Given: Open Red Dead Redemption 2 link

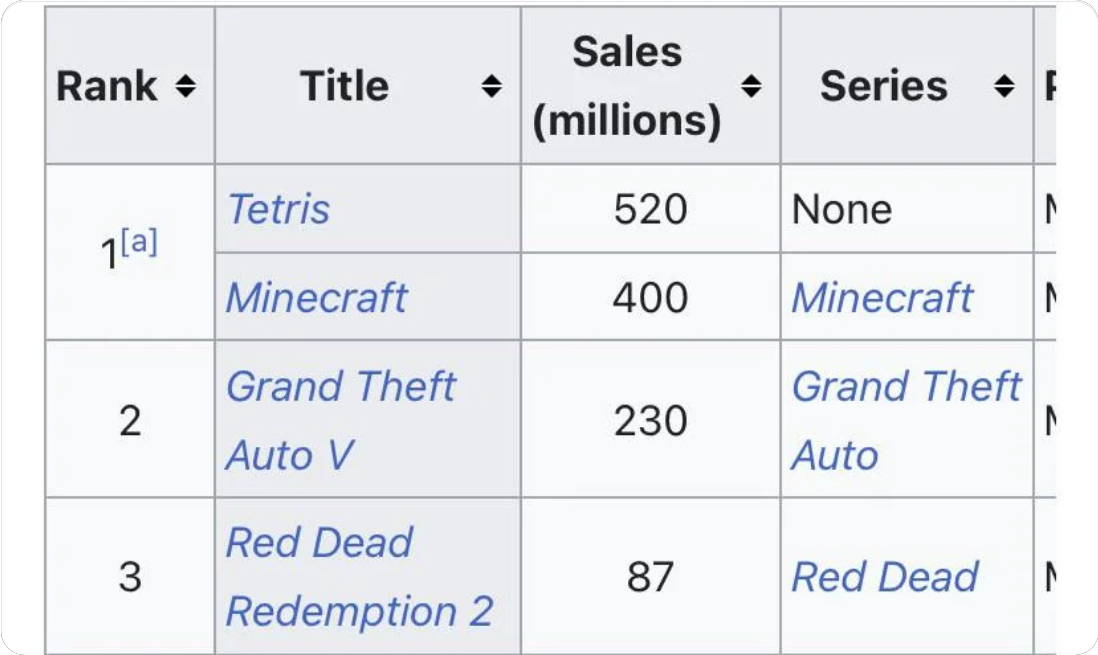Looking at the screenshot, I should [359, 577].
